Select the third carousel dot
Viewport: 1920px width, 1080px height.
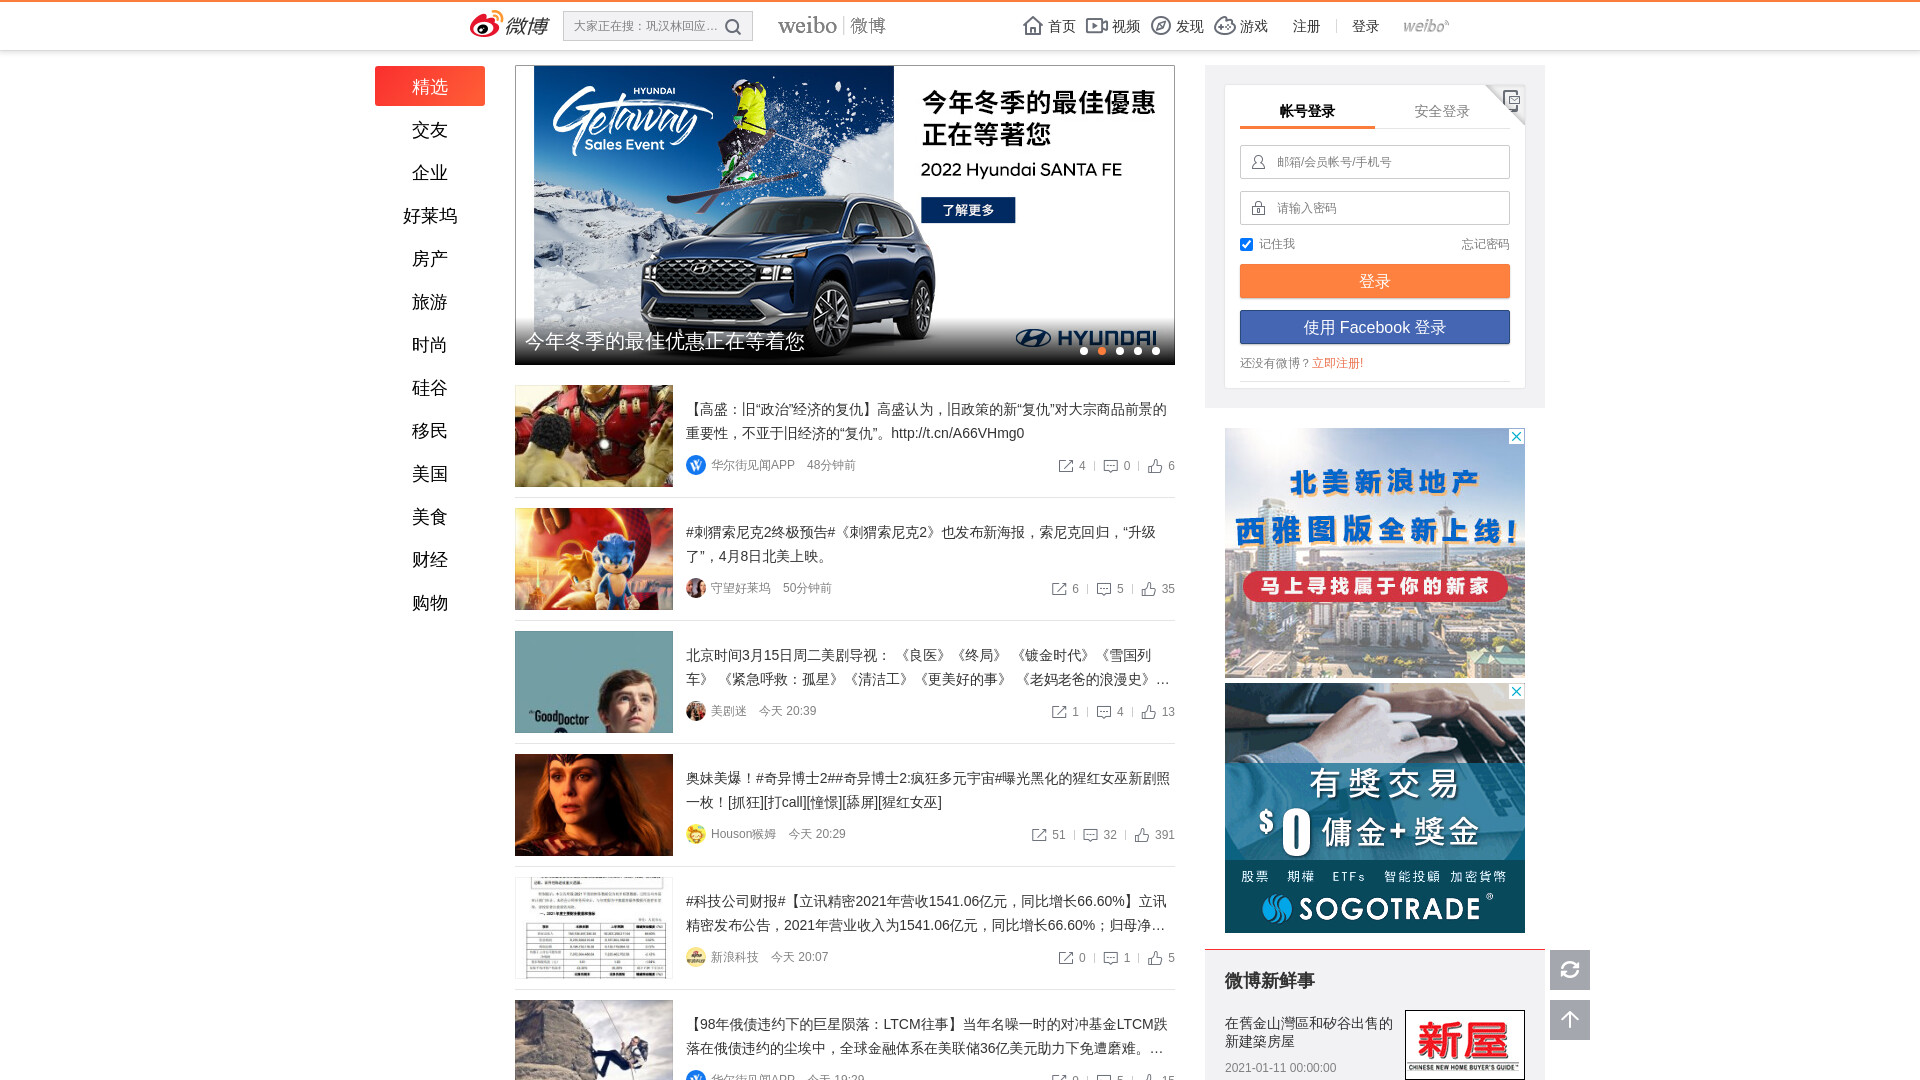pyautogui.click(x=1120, y=351)
